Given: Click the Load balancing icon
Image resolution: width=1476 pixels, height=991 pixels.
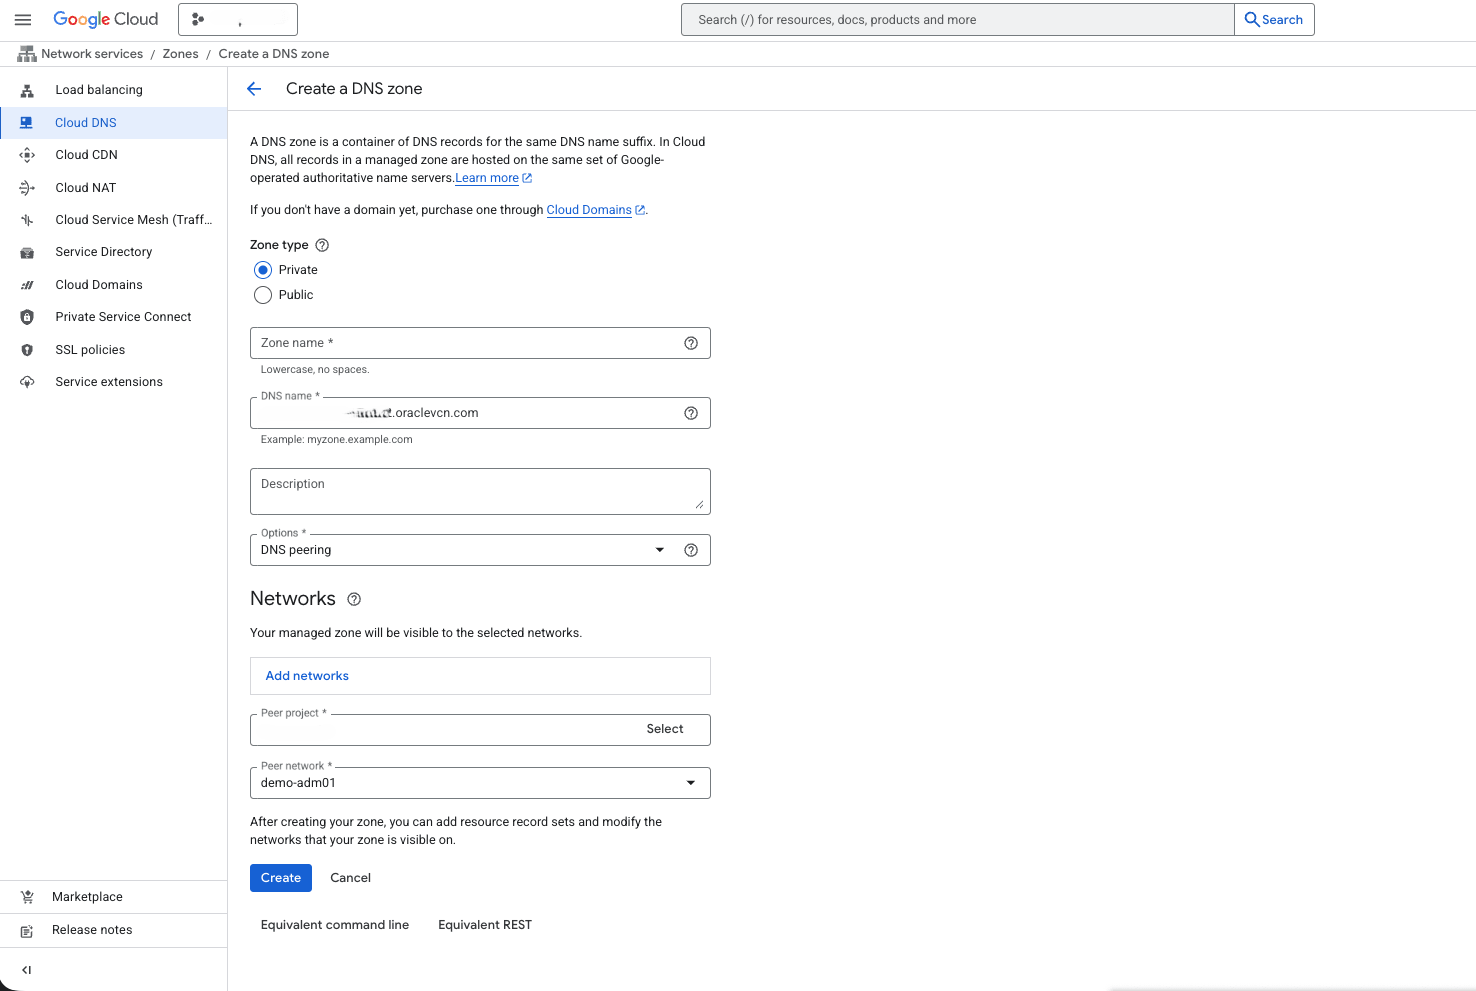Looking at the screenshot, I should [27, 89].
